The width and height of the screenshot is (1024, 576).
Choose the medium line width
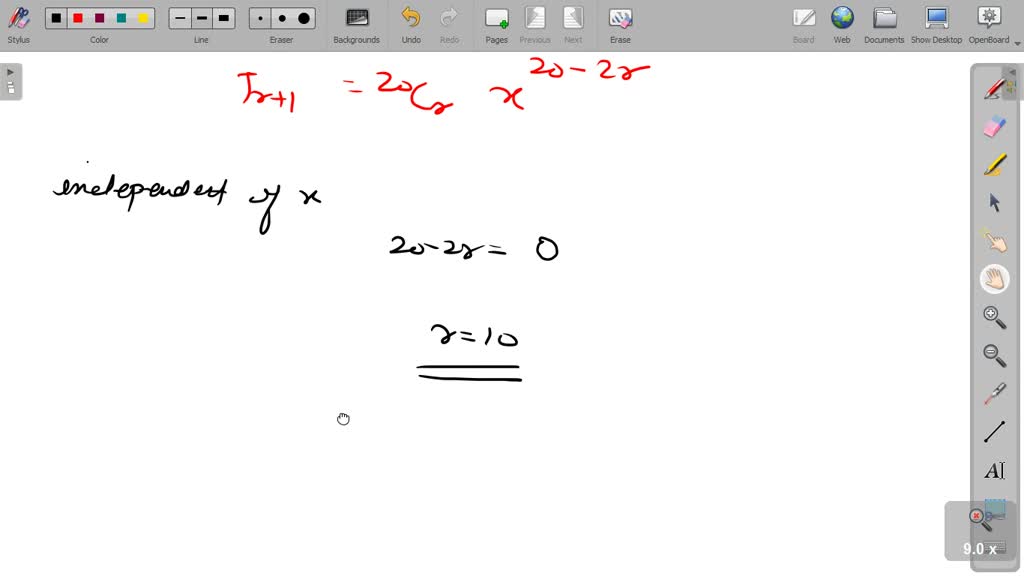(202, 18)
